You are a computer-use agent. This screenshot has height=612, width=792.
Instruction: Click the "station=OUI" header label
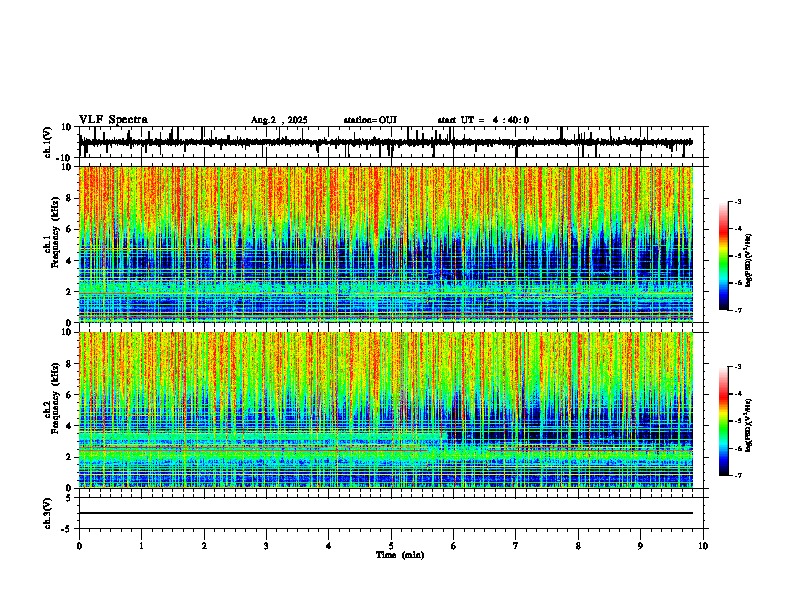coord(370,120)
